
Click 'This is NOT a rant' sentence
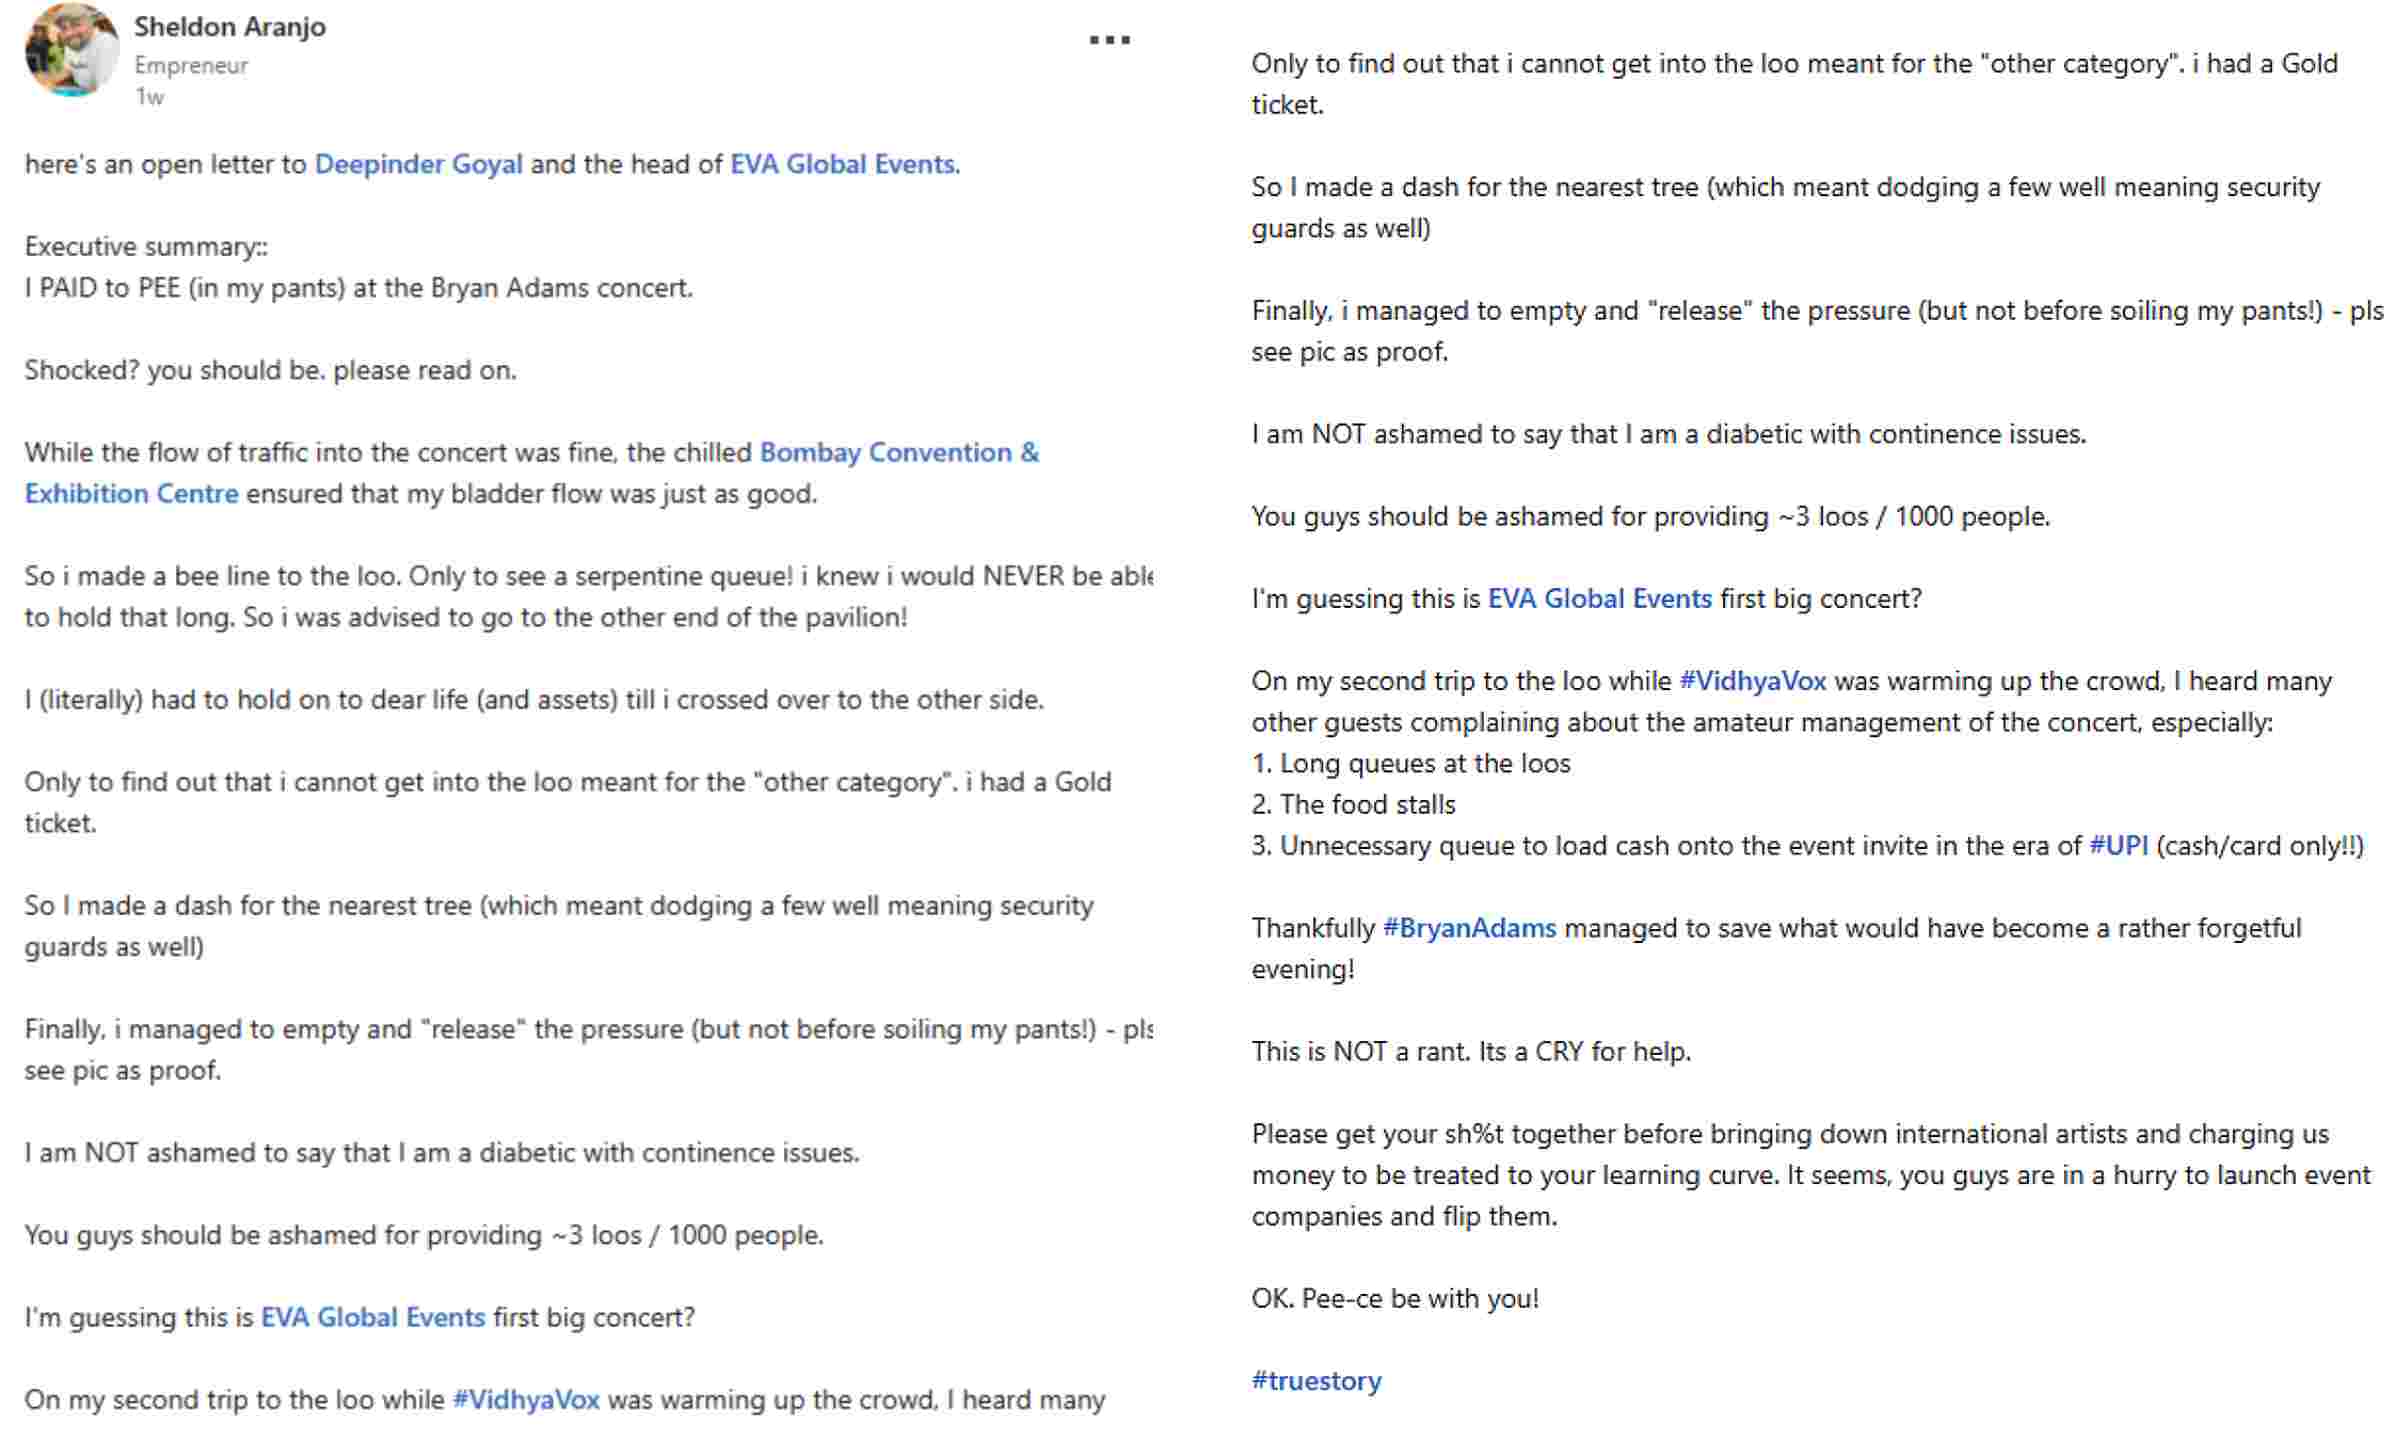point(1470,1052)
